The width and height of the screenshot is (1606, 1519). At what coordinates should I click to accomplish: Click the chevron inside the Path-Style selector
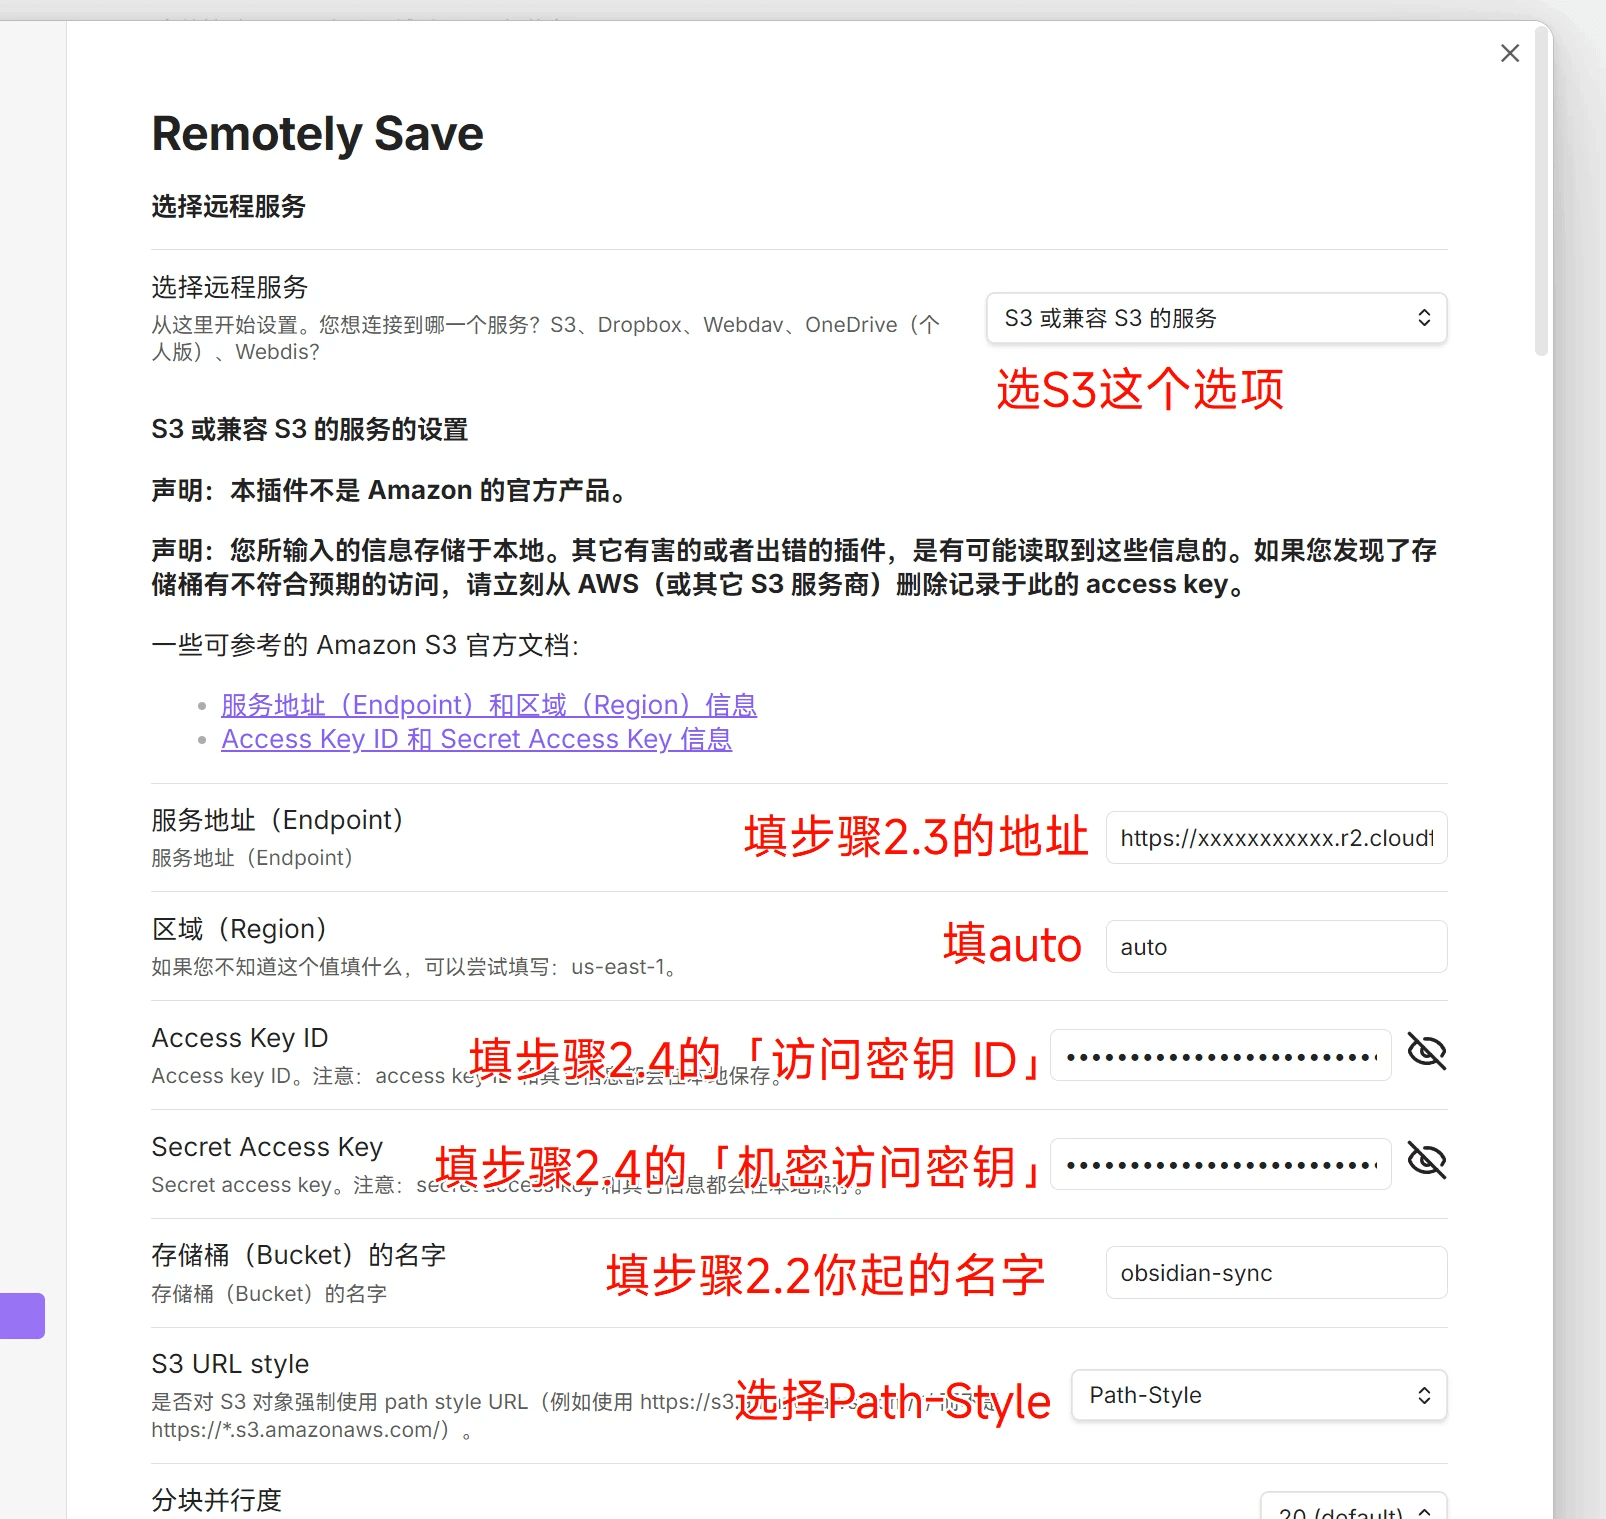point(1424,1395)
